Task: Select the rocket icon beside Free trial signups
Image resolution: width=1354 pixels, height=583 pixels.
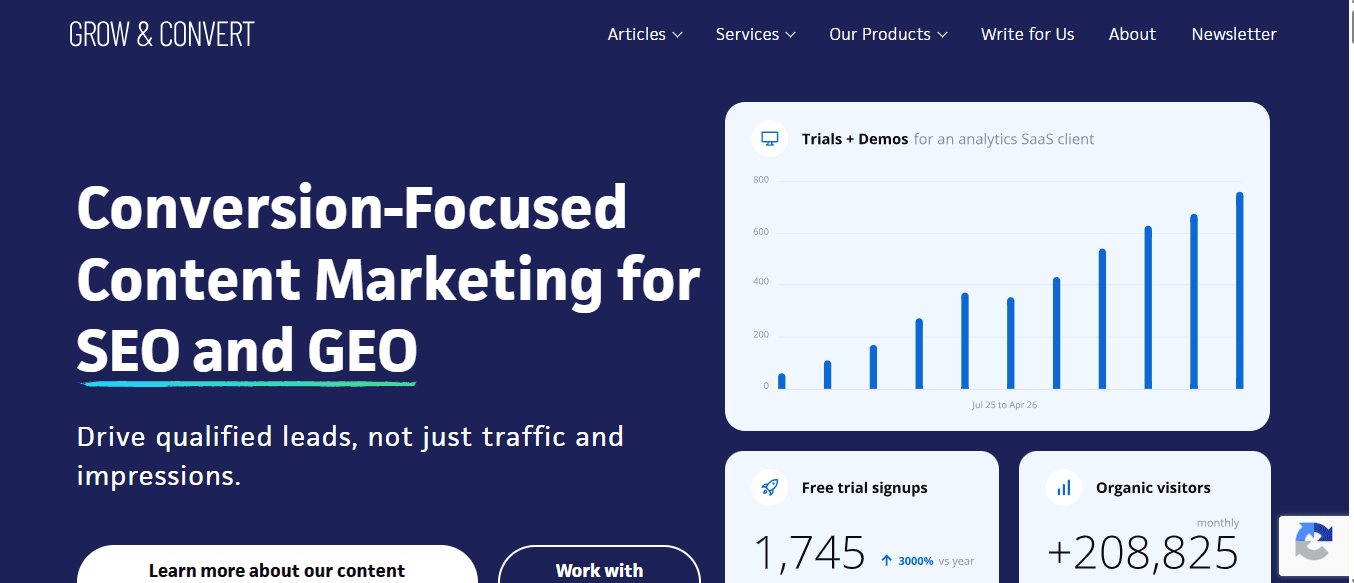Action: point(769,487)
